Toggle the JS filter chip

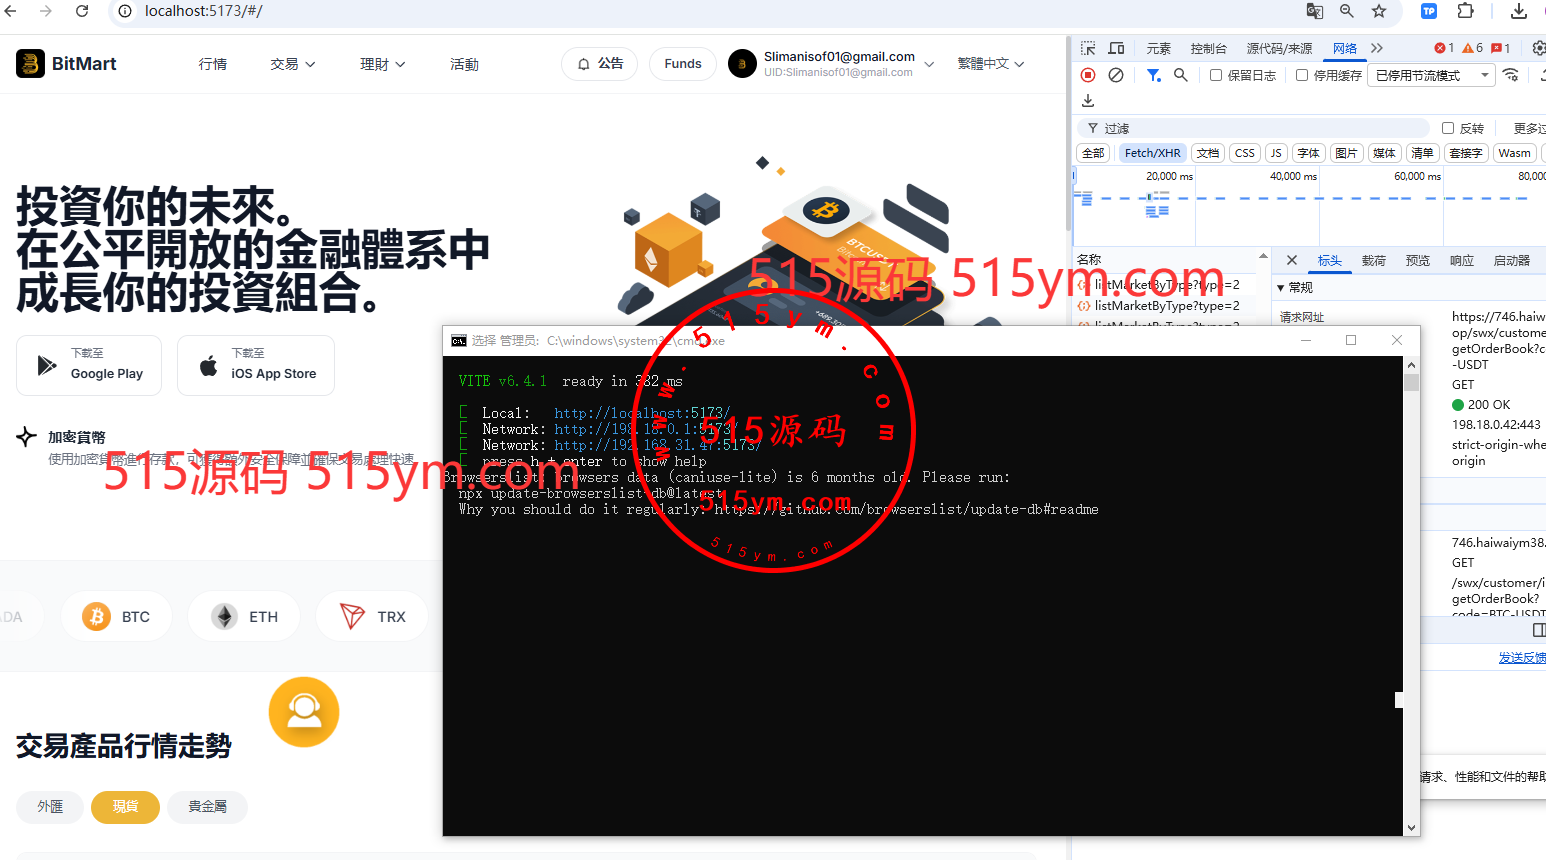point(1276,153)
